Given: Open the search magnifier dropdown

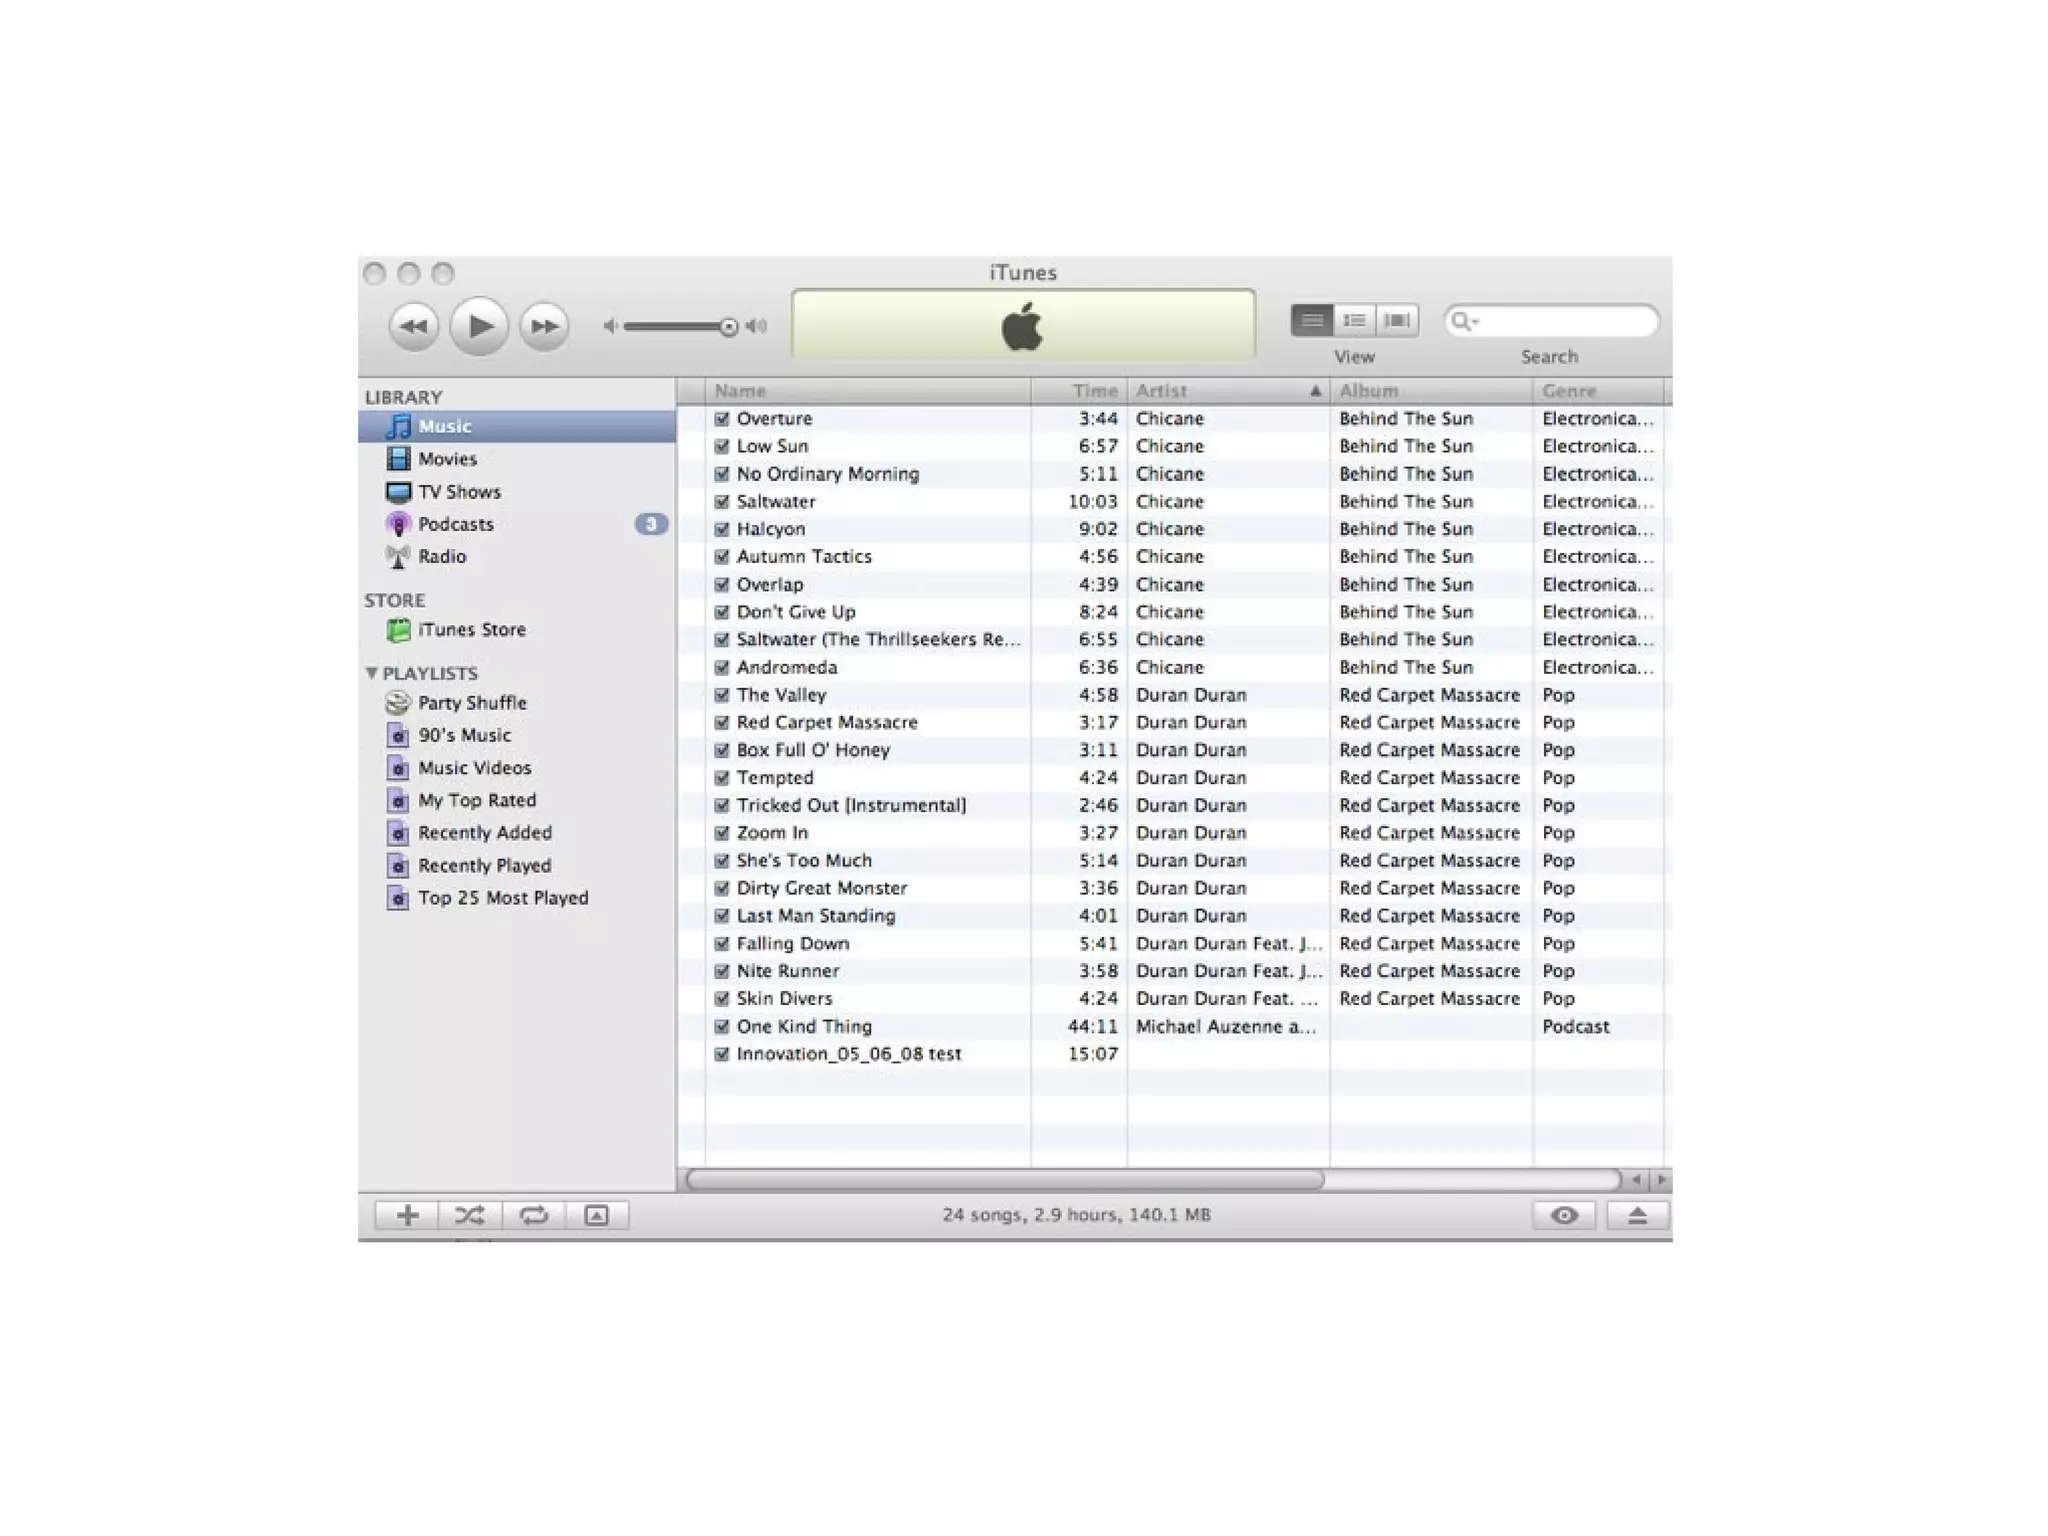Looking at the screenshot, I should pyautogui.click(x=1464, y=321).
